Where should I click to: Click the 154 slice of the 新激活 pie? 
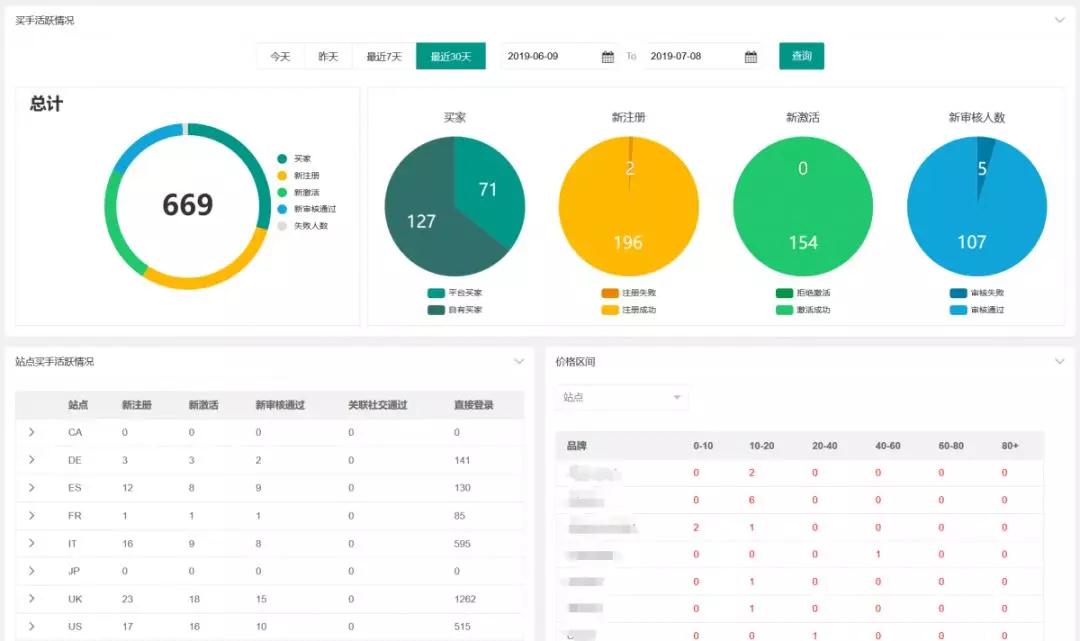point(803,242)
